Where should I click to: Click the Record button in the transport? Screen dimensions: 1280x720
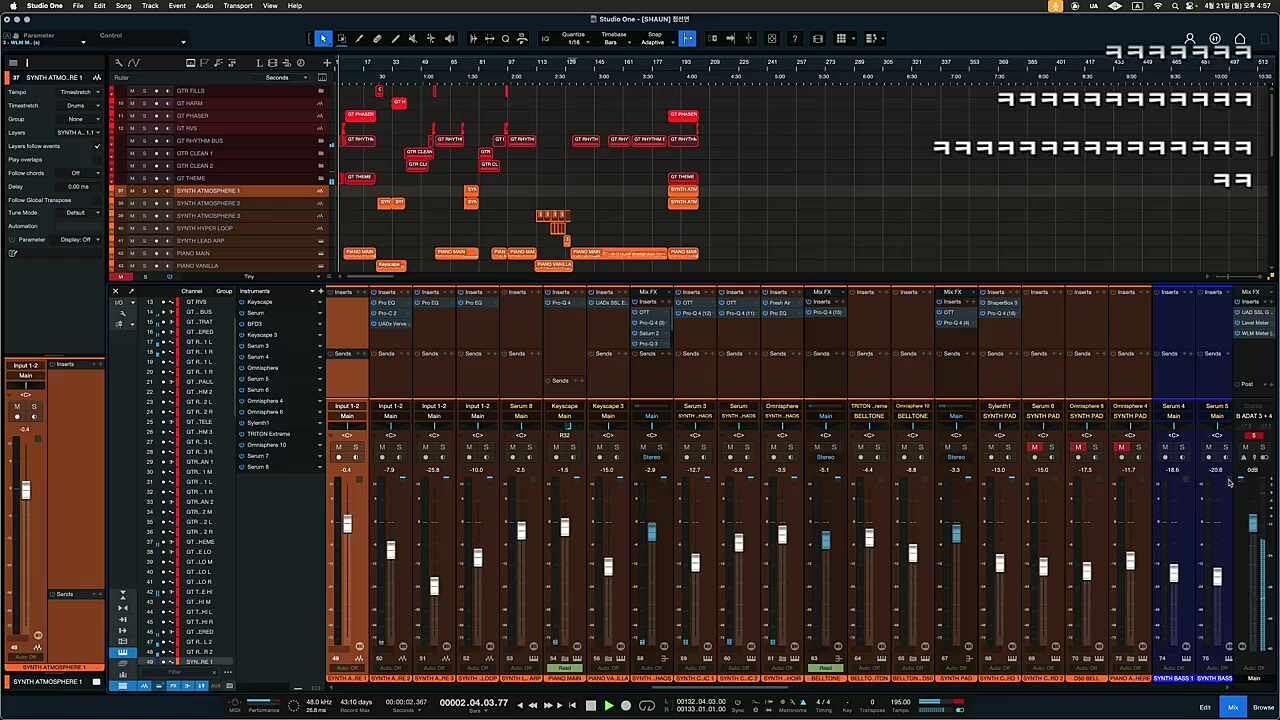(x=626, y=705)
